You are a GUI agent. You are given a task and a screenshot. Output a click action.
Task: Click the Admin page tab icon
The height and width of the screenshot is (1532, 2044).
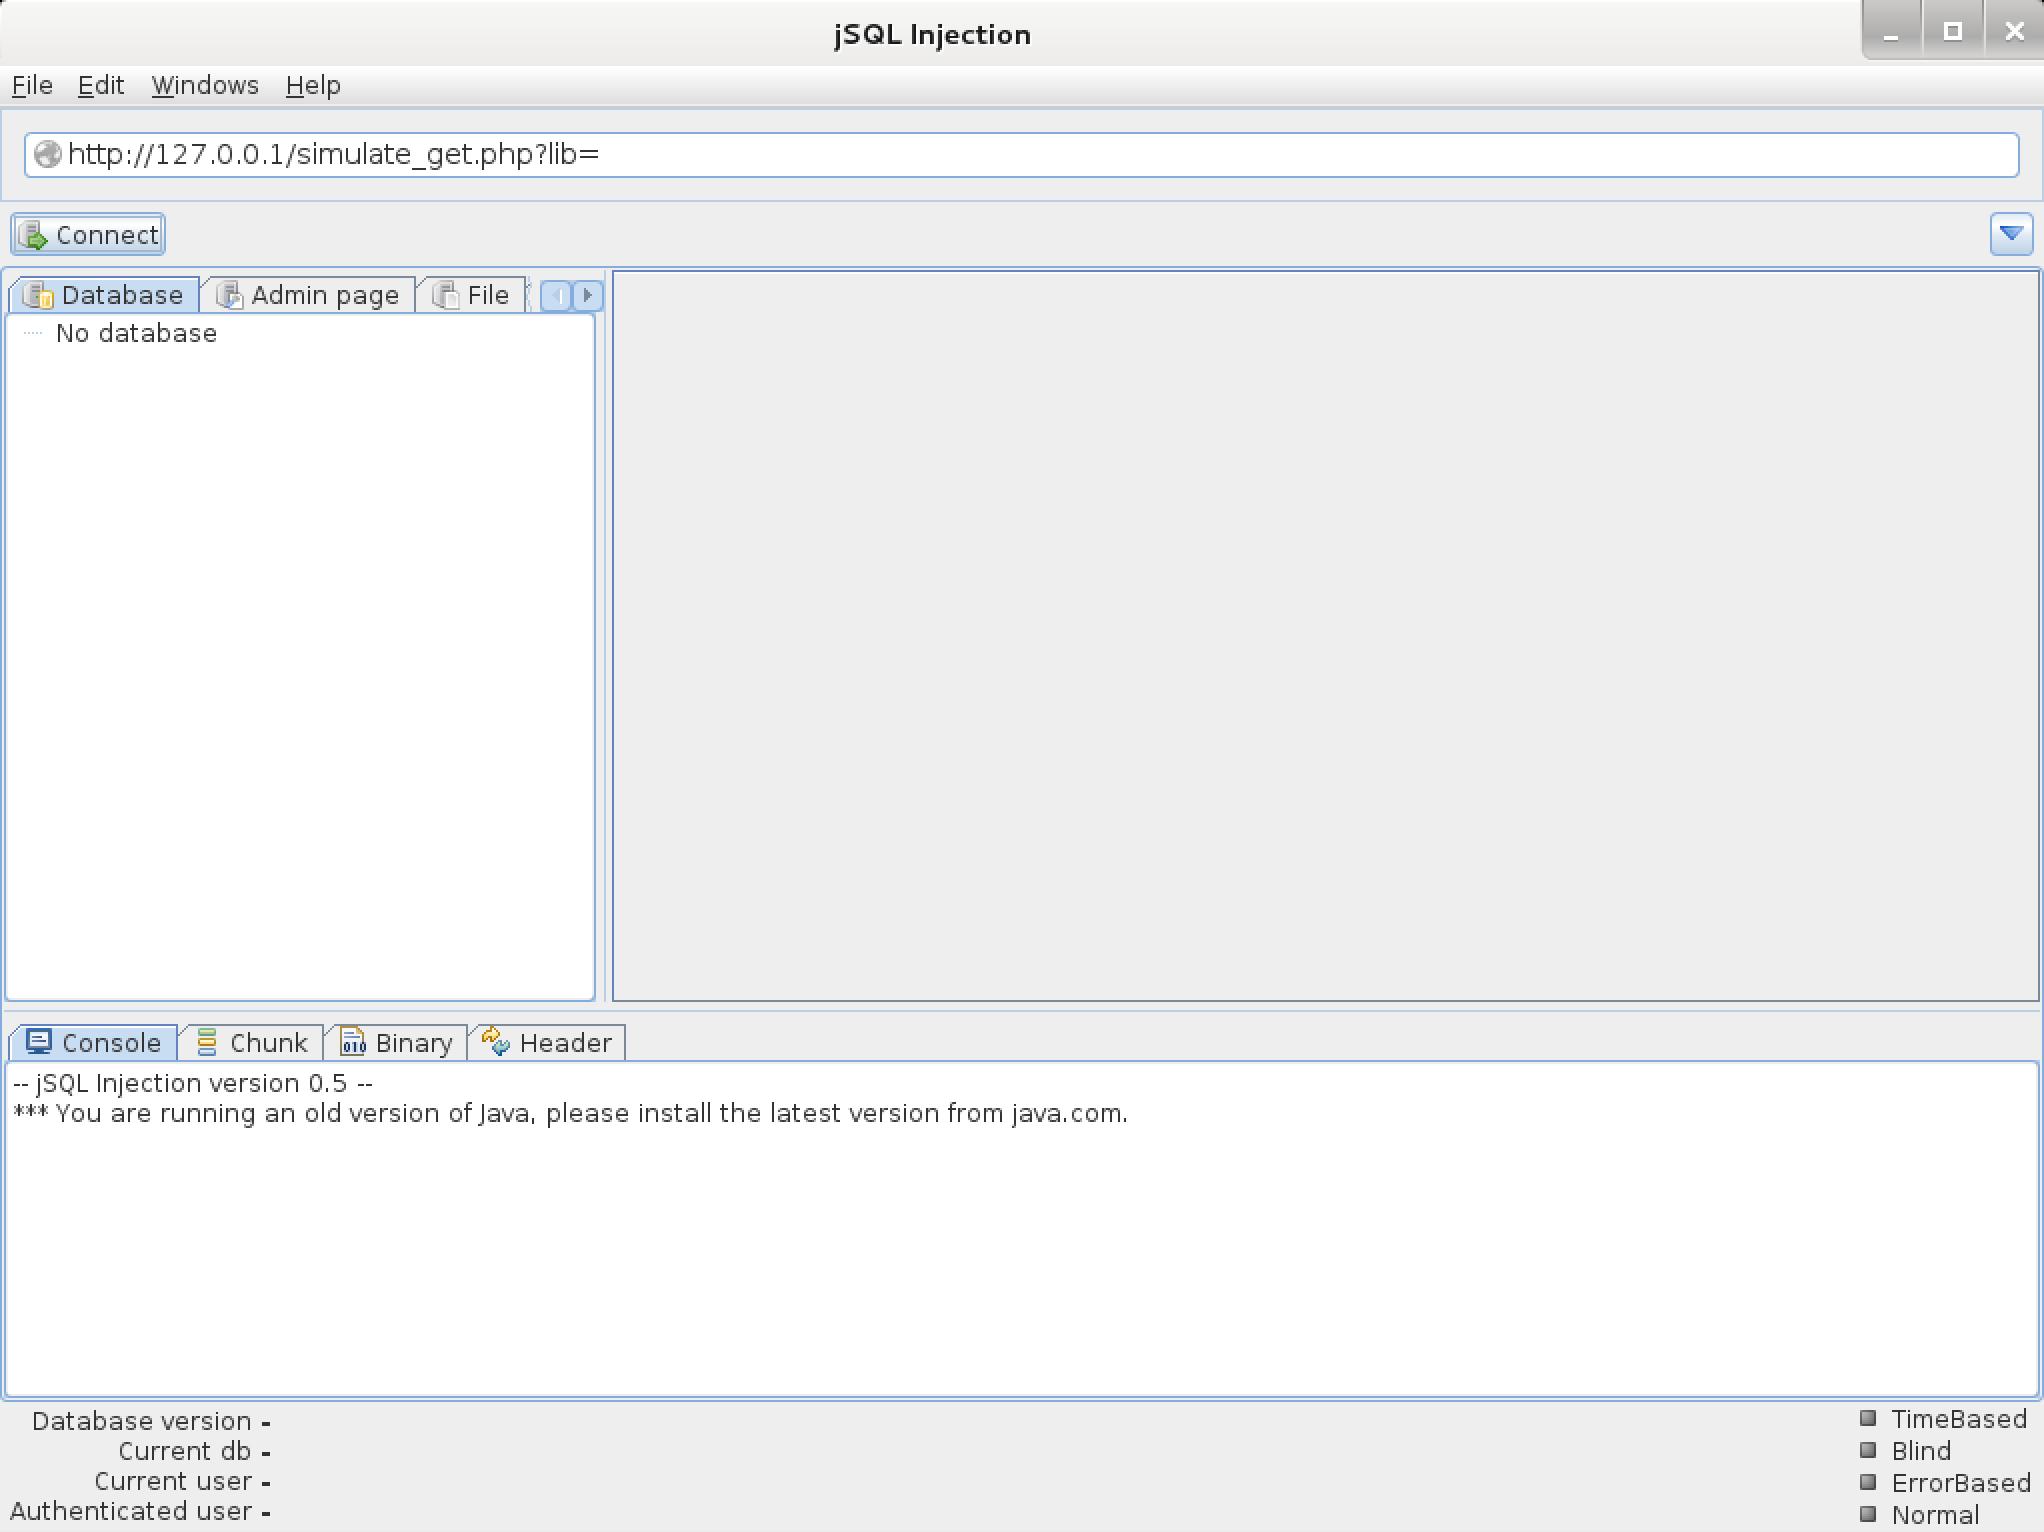pos(230,295)
